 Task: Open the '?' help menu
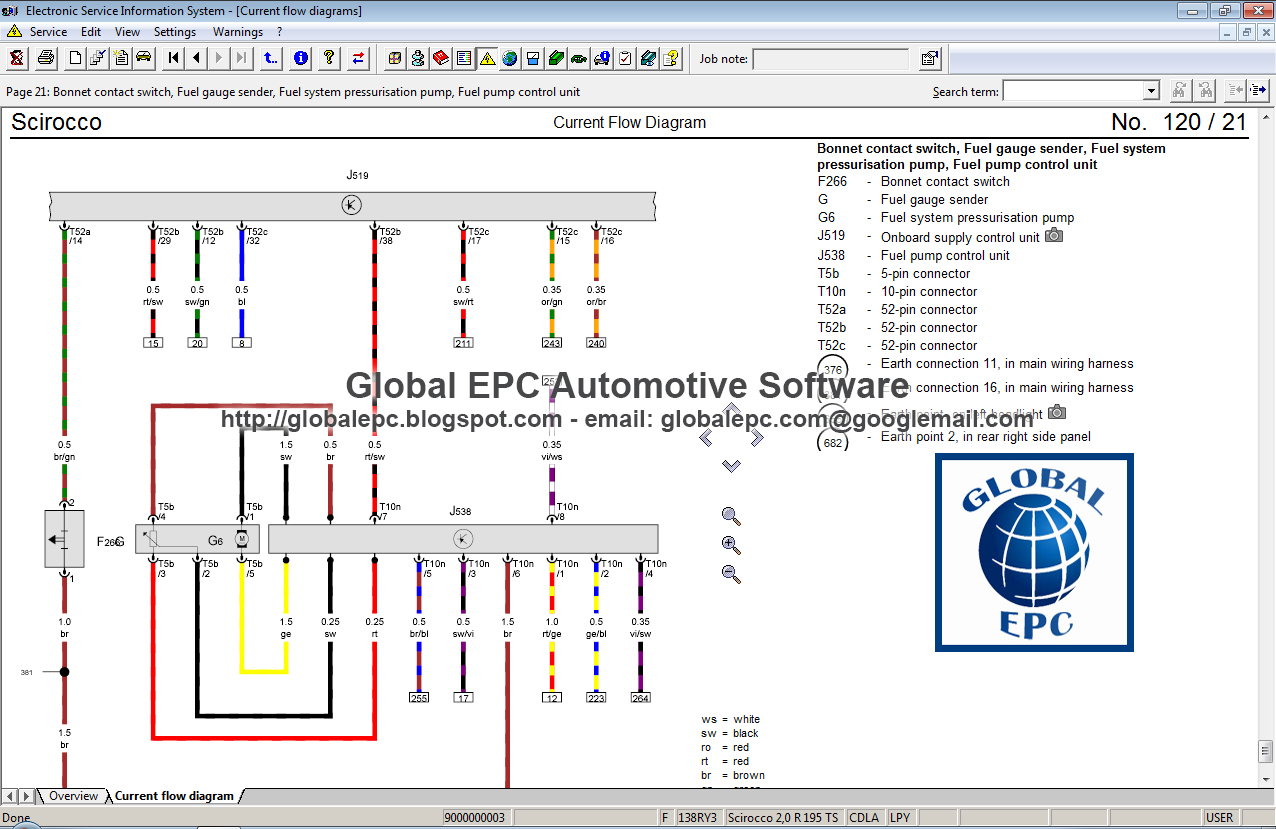[280, 32]
